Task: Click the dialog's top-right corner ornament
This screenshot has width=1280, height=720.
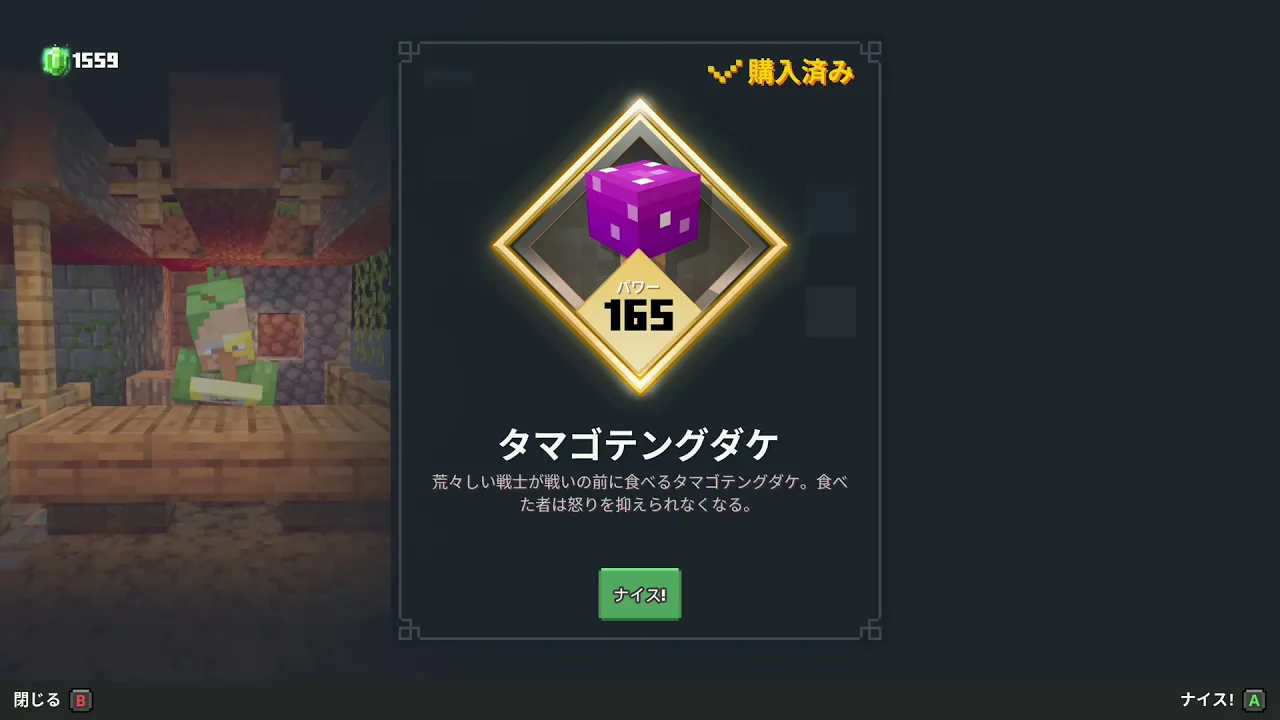Action: click(x=872, y=50)
